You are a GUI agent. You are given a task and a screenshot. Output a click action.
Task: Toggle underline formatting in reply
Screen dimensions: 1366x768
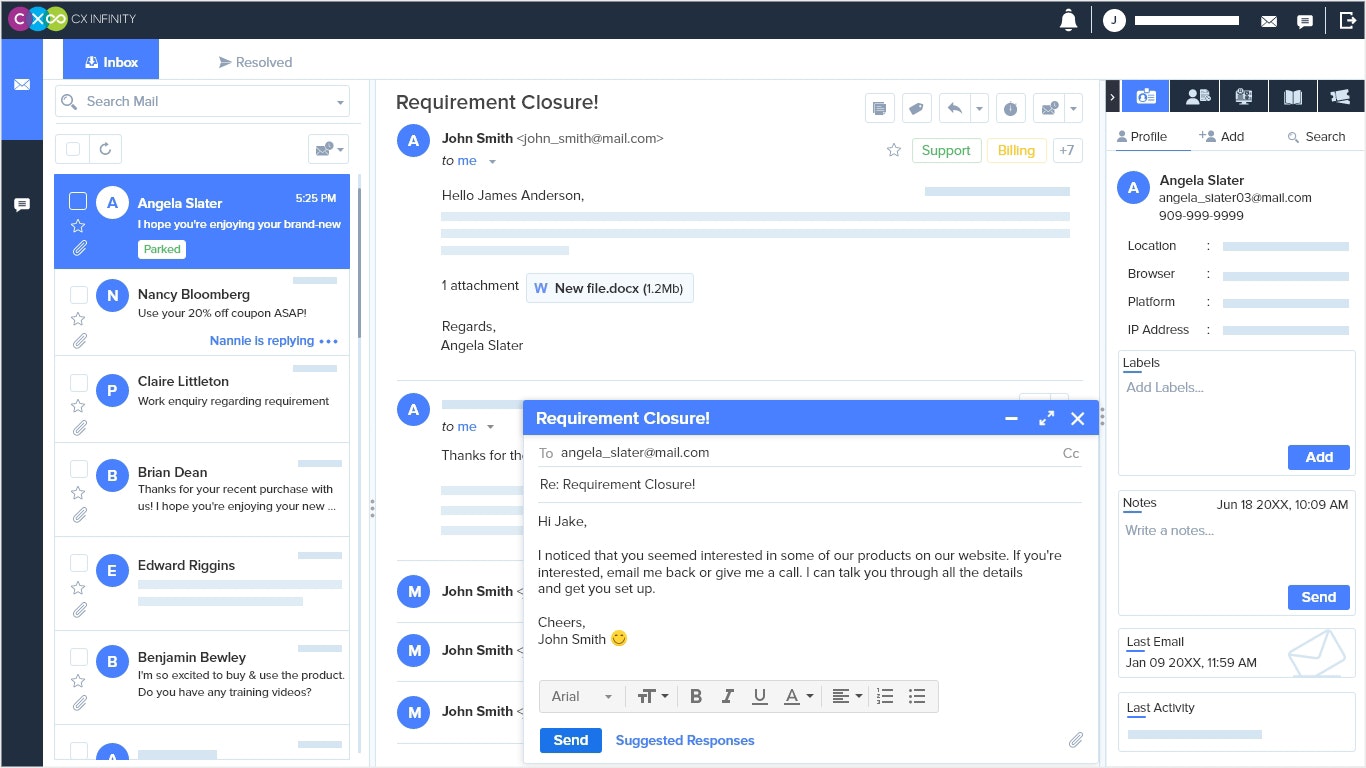point(760,696)
